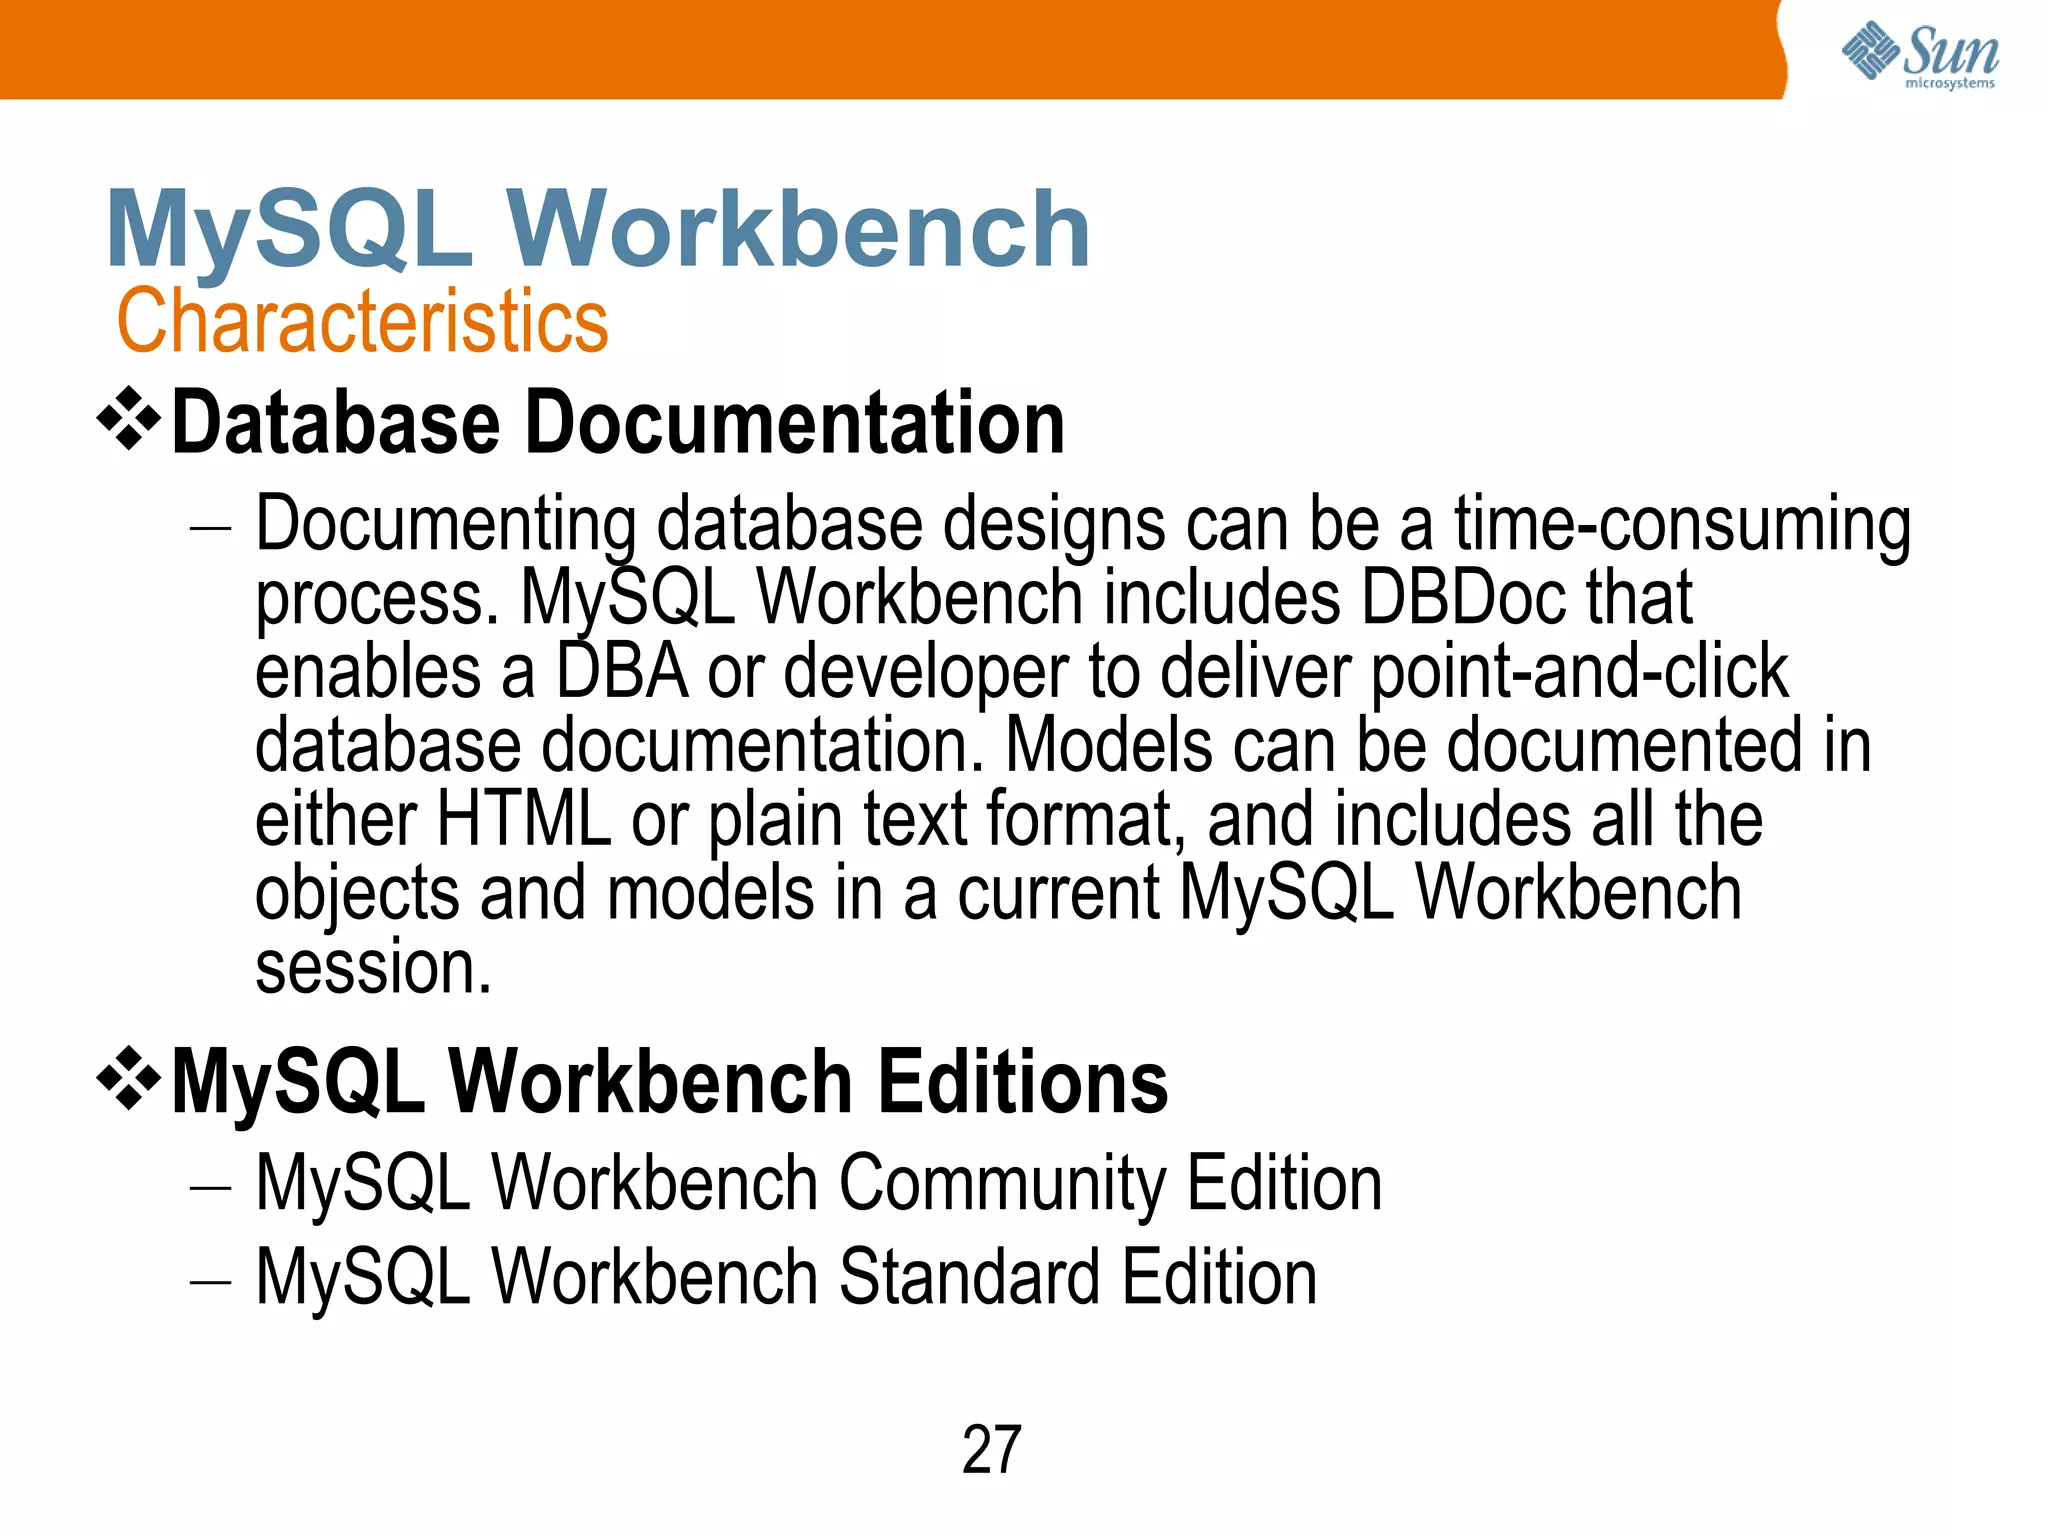
Task: Click the orange Characteristics subtitle
Action: click(362, 321)
